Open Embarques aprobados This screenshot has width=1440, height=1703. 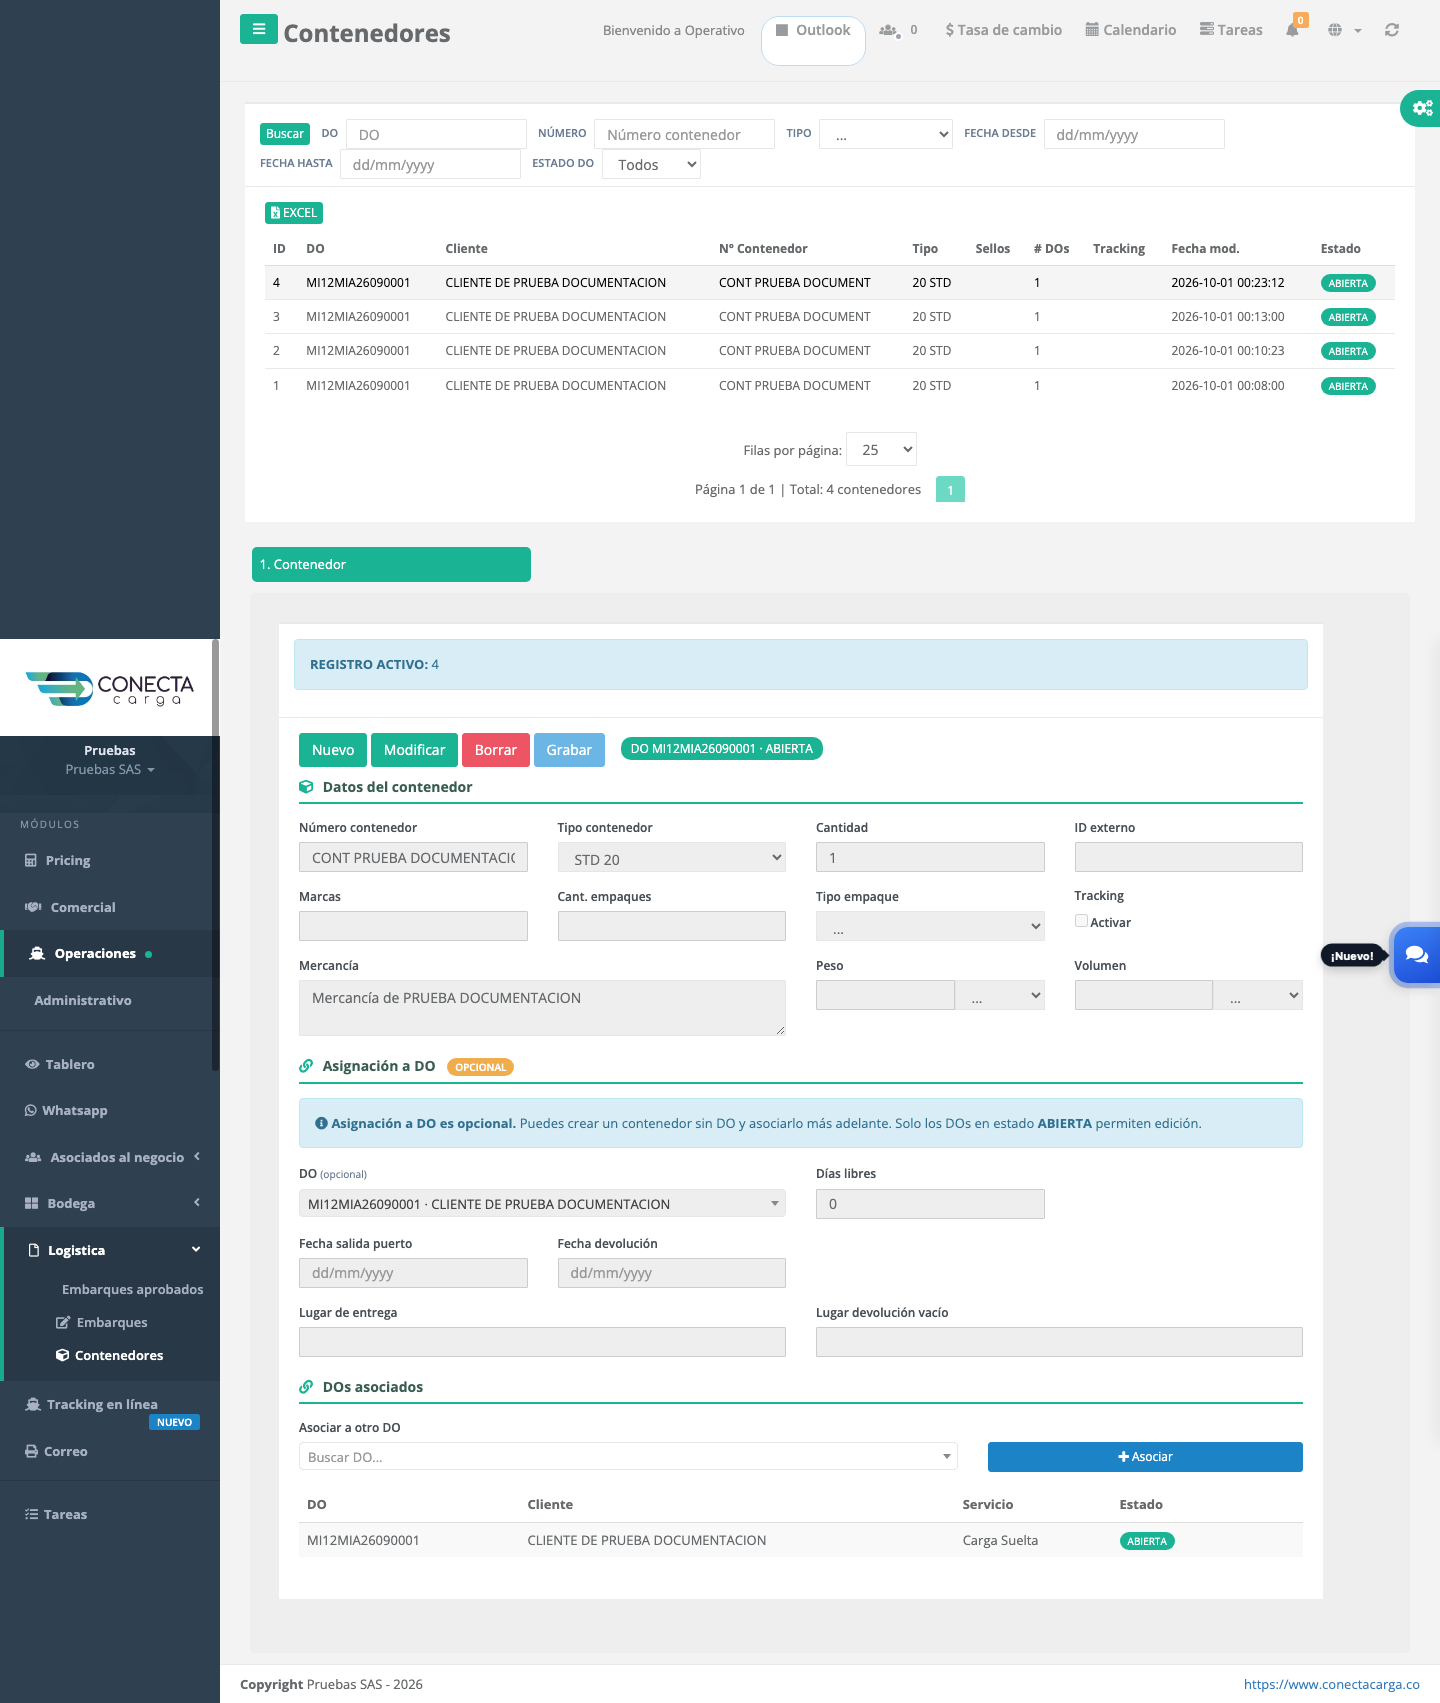[x=132, y=1289]
